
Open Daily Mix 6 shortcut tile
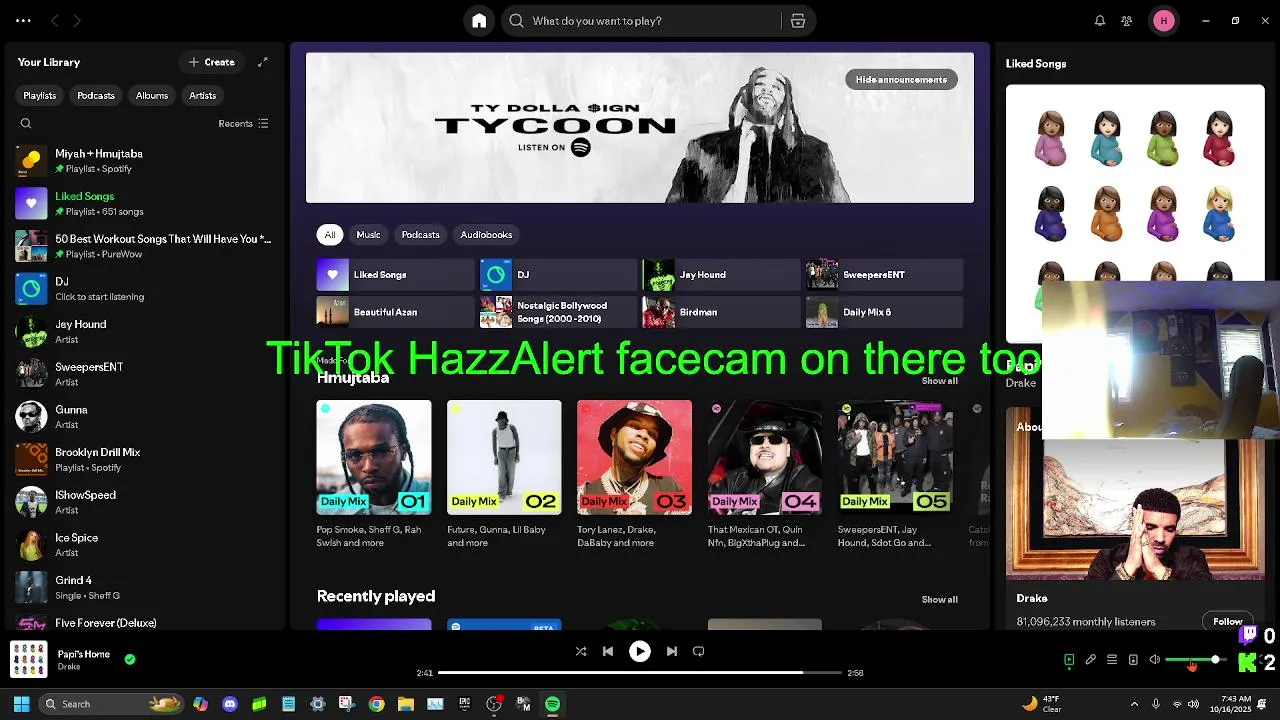pyautogui.click(x=884, y=312)
